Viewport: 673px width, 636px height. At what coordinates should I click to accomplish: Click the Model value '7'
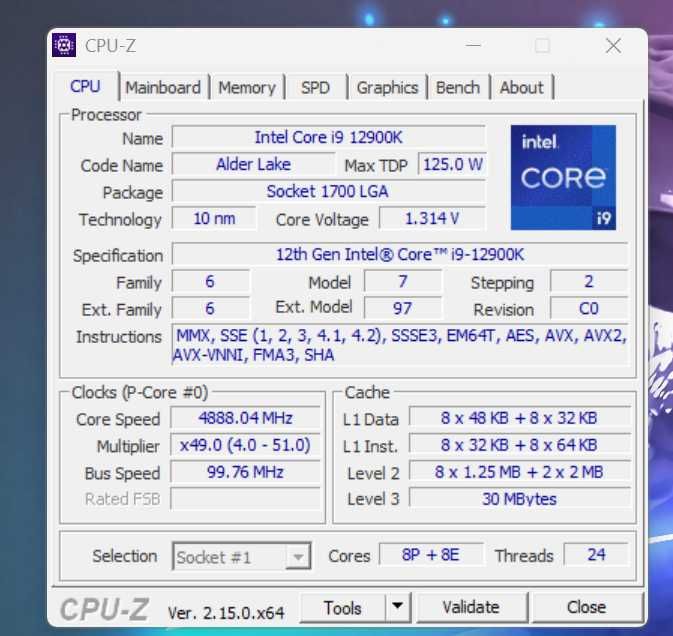[x=403, y=282]
